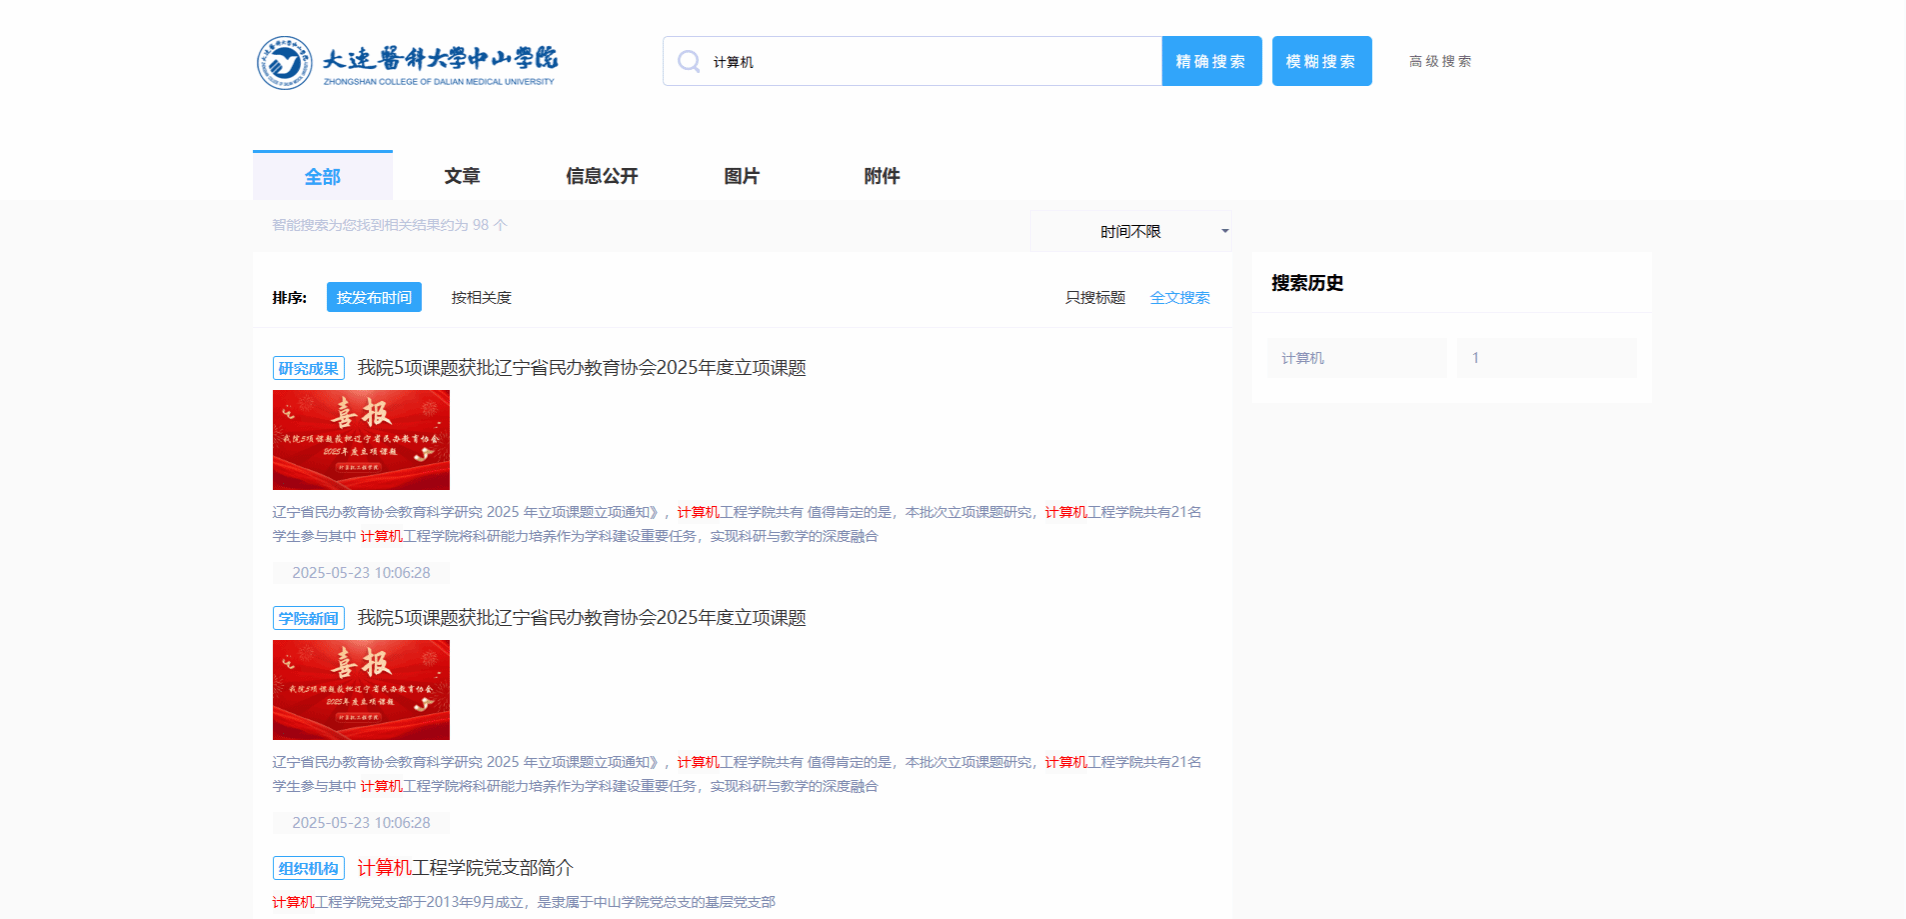The height and width of the screenshot is (919, 1906).
Task: Sort results by 按相关度
Action: (481, 298)
